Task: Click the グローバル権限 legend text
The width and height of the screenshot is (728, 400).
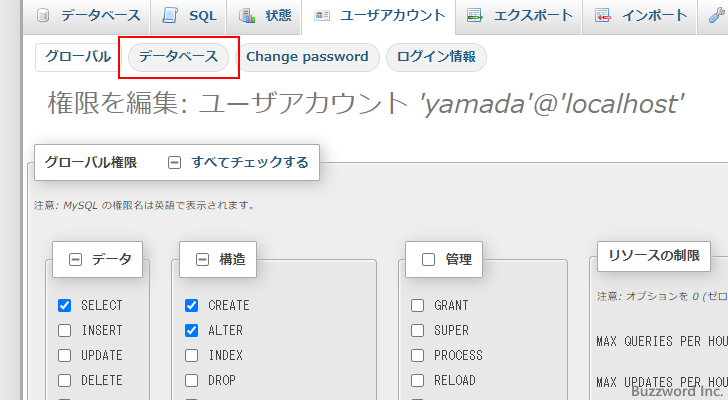Action: point(91,162)
